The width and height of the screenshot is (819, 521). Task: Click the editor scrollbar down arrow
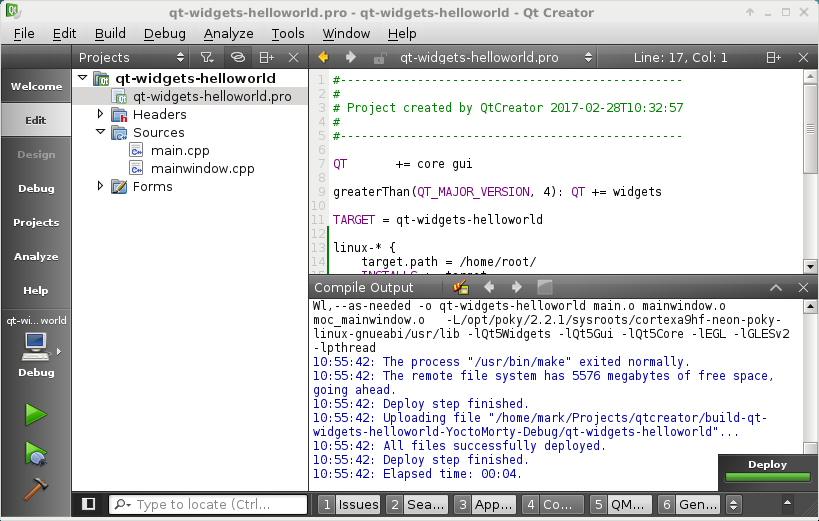810,267
